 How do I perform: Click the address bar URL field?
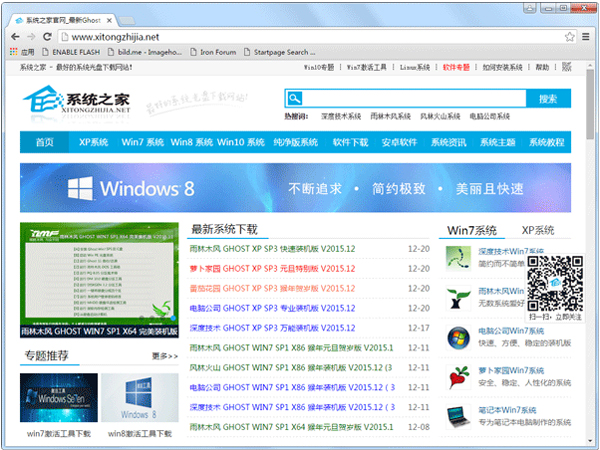(312, 37)
